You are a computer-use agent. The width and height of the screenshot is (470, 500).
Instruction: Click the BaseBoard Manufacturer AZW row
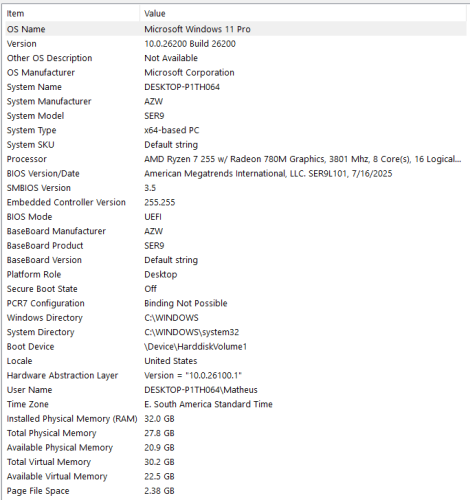point(236,231)
